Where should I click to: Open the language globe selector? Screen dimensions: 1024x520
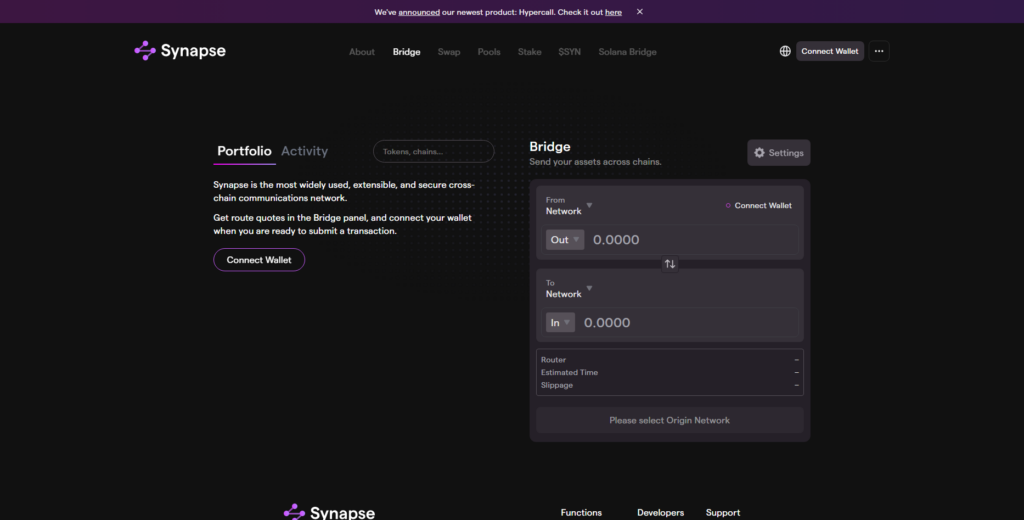(785, 51)
